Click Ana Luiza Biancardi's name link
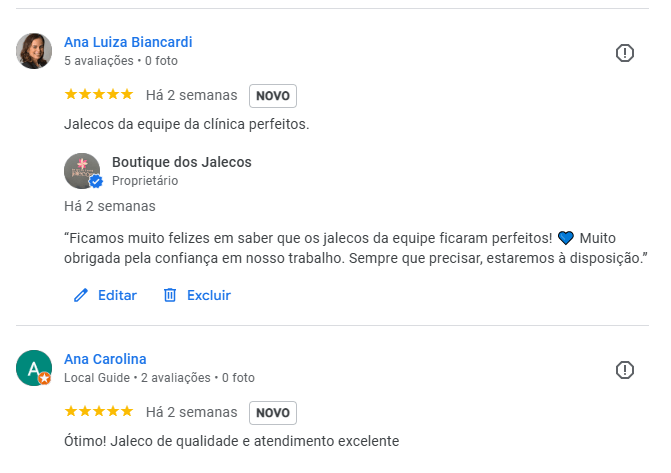The height and width of the screenshot is (473, 671). tap(128, 42)
